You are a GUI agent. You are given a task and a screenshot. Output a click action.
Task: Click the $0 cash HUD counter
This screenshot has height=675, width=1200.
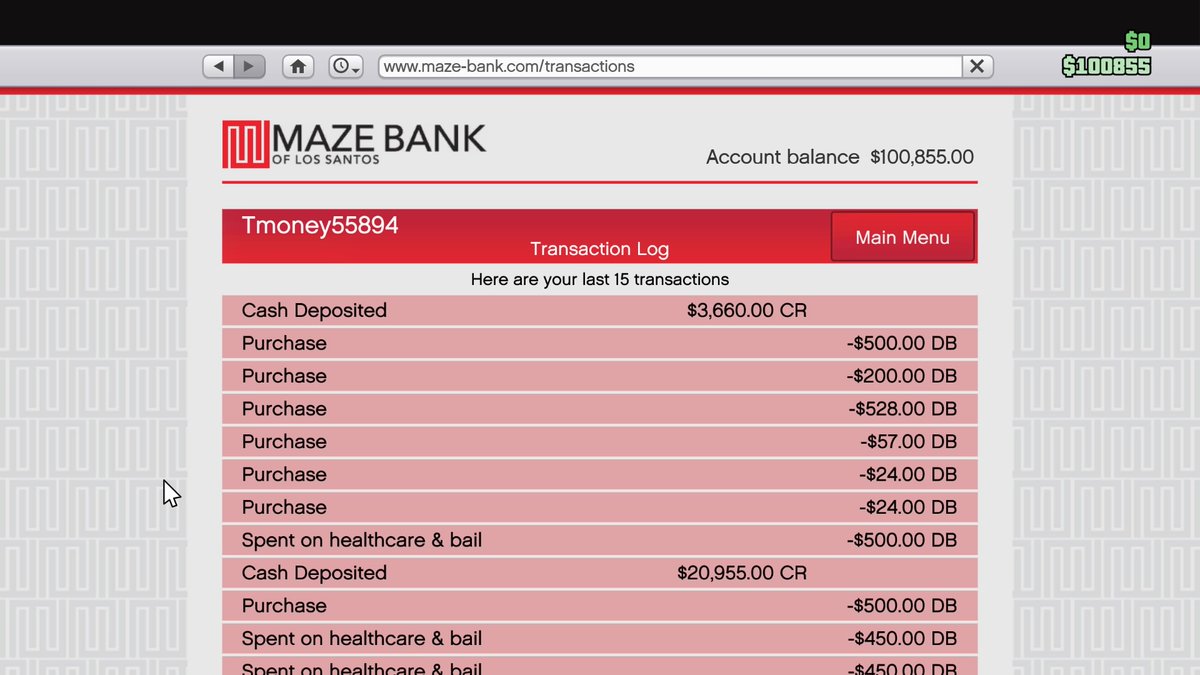point(1137,42)
